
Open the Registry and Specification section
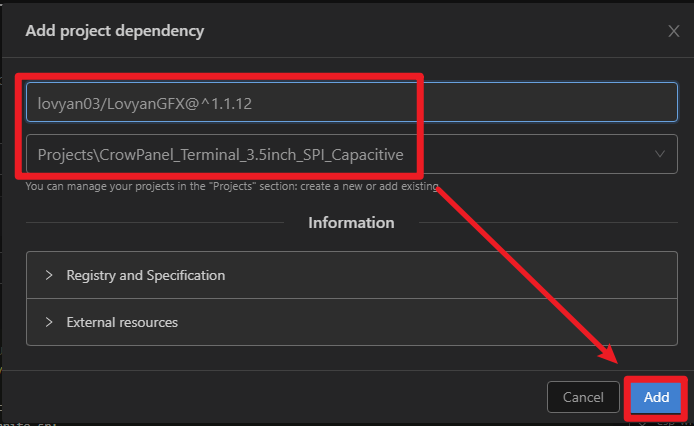coord(352,275)
